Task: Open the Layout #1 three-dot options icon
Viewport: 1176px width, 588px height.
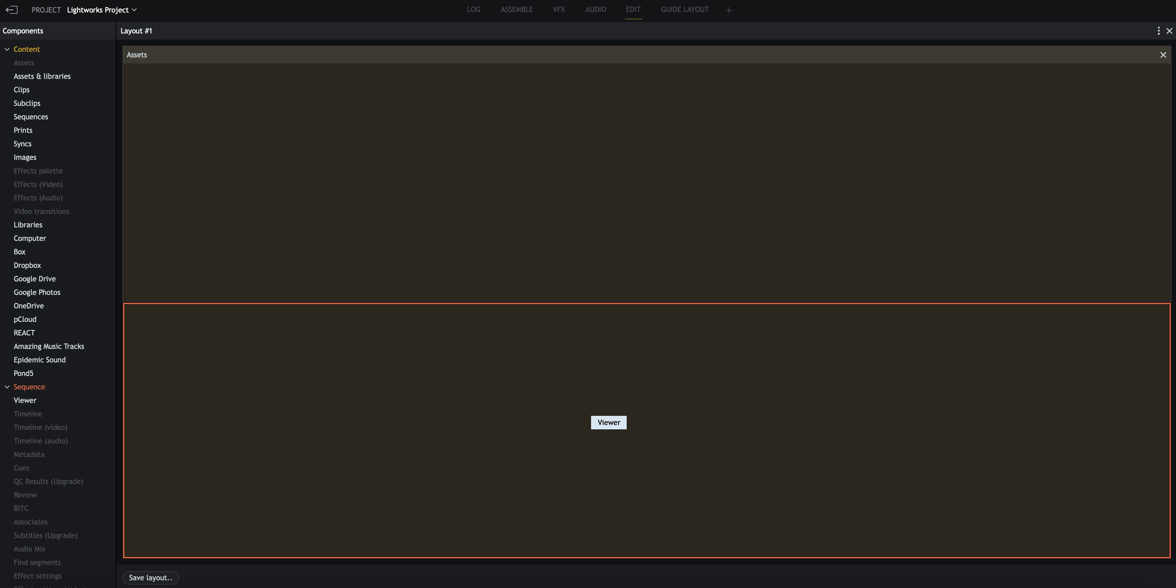Action: coord(1158,31)
